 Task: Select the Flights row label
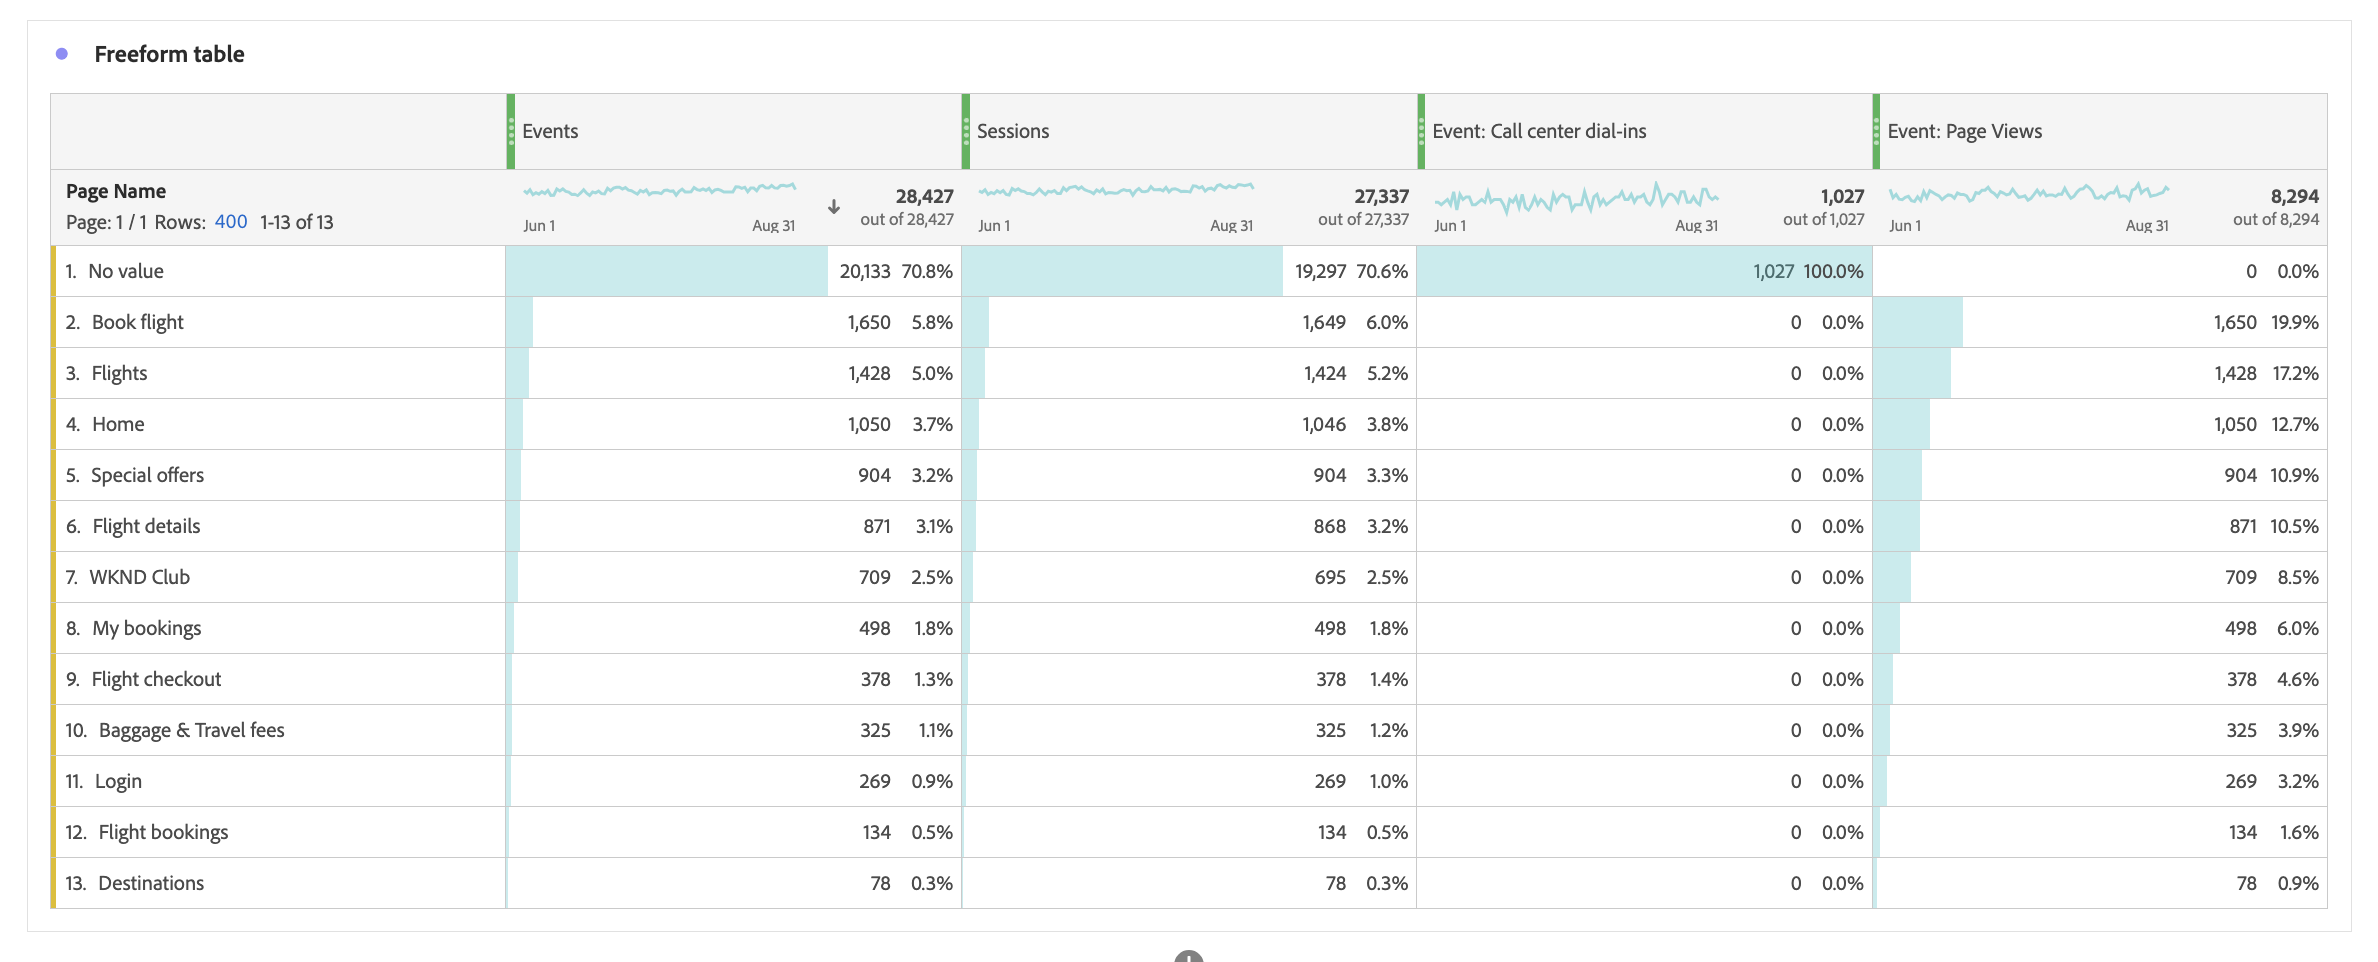pos(119,373)
